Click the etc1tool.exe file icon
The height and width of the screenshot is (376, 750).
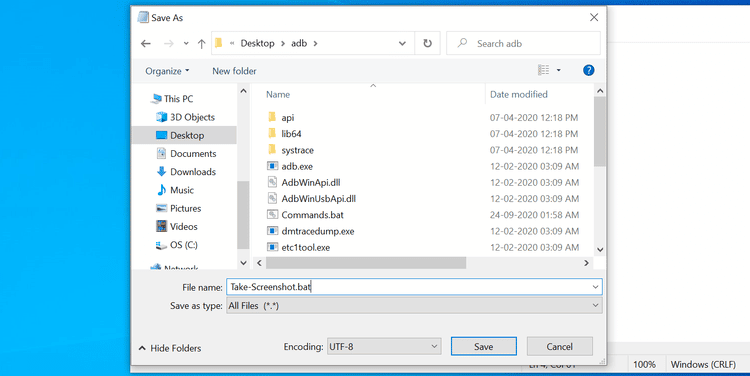pyautogui.click(x=272, y=247)
